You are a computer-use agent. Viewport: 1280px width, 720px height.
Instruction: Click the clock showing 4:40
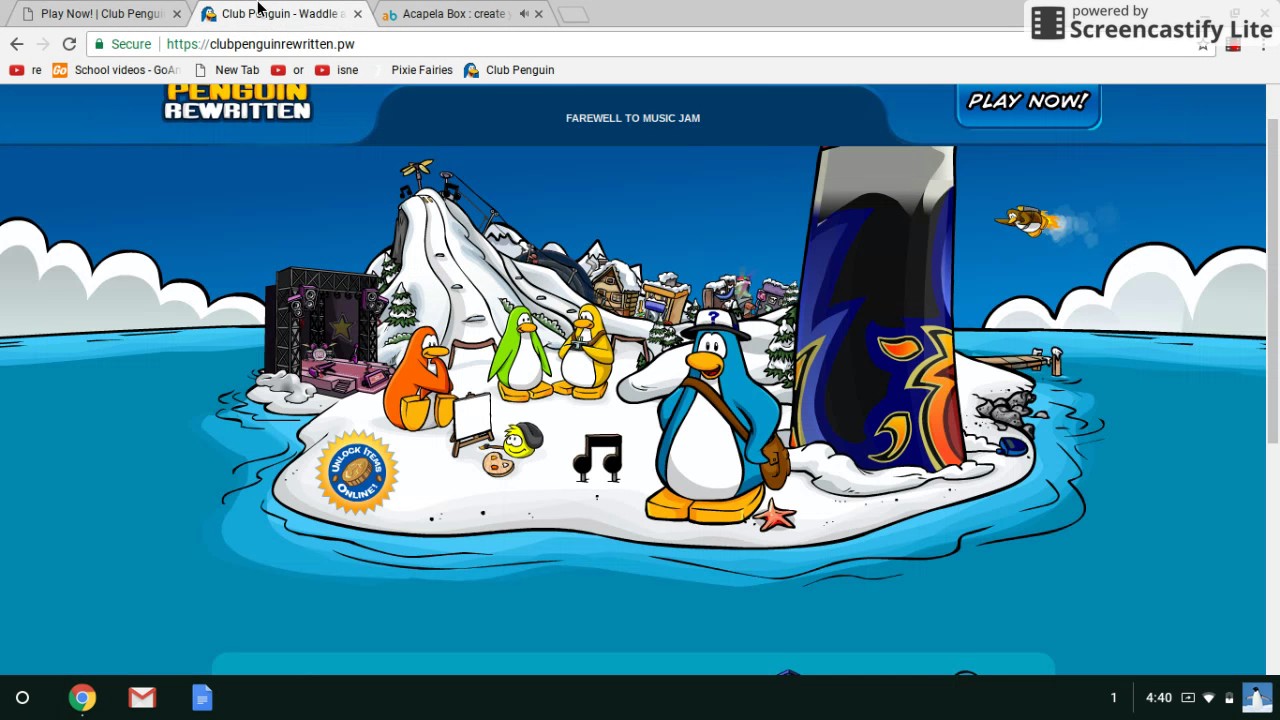click(x=1158, y=698)
